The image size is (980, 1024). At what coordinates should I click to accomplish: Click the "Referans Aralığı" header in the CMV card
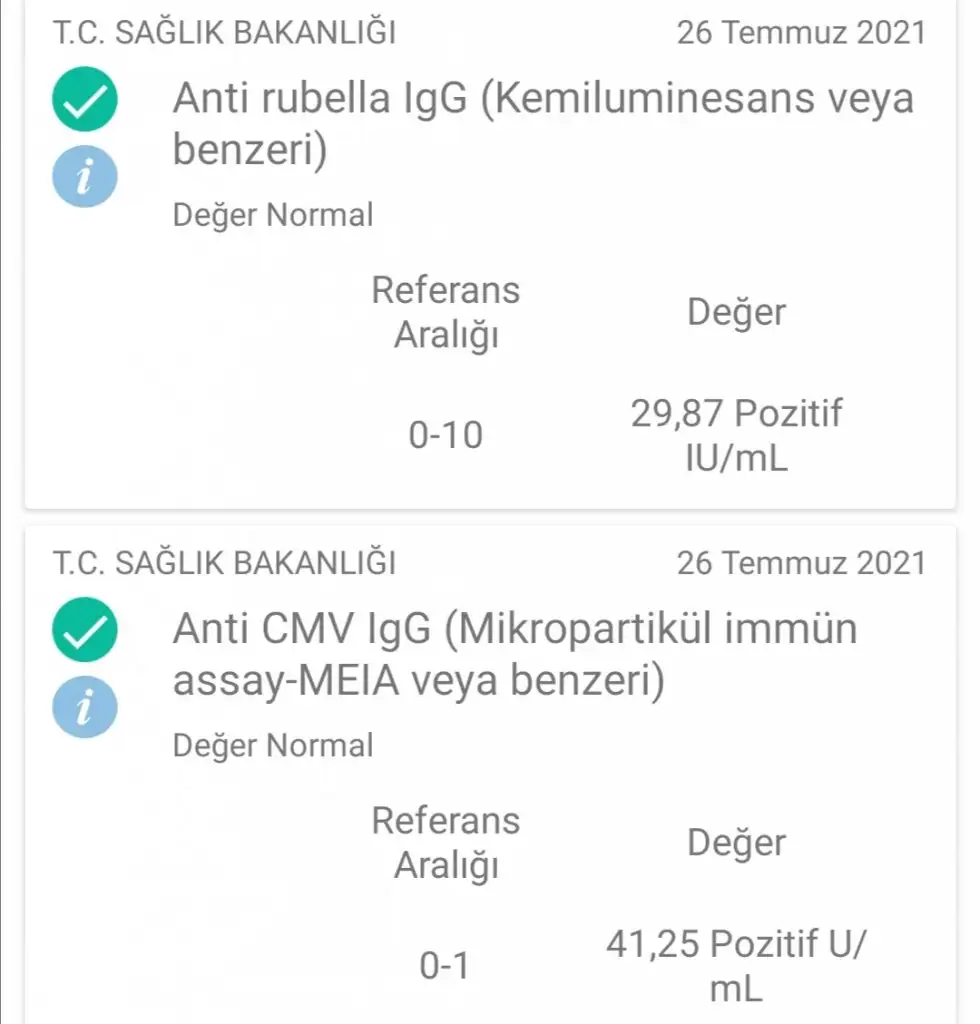coord(446,843)
